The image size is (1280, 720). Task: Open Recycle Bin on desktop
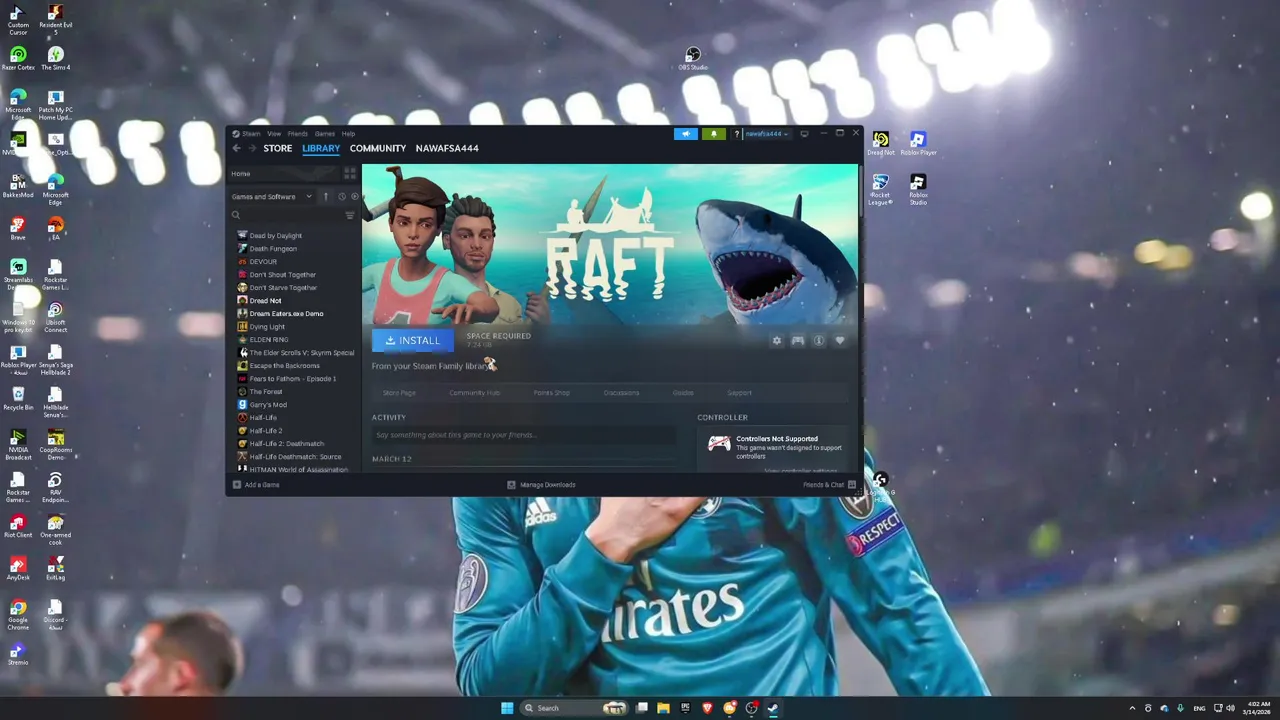(x=18, y=399)
